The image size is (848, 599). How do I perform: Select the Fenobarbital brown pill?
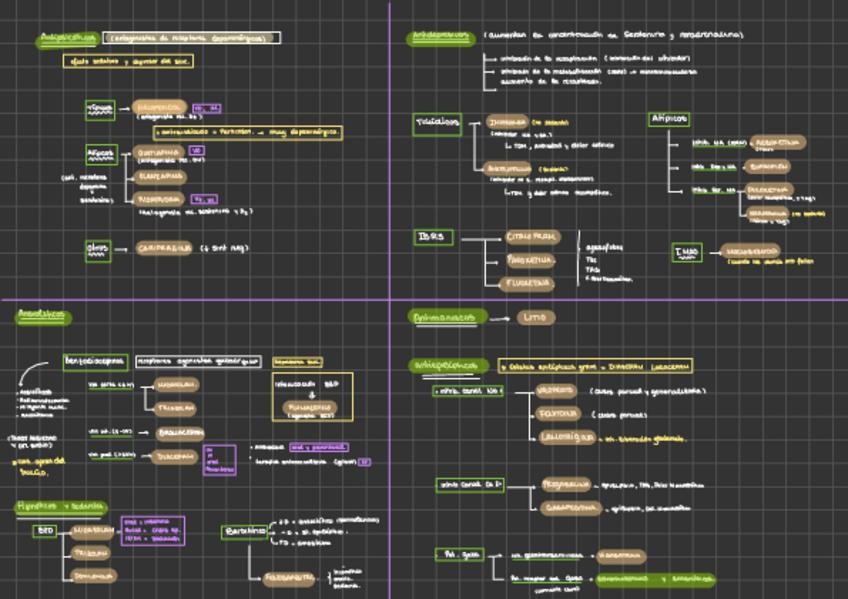[x=291, y=578]
